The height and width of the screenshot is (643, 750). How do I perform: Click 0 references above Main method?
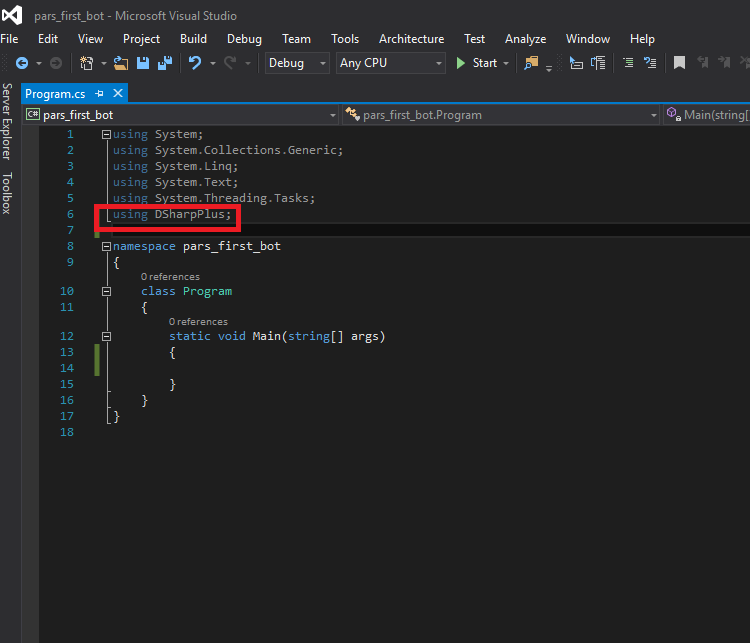(198, 322)
